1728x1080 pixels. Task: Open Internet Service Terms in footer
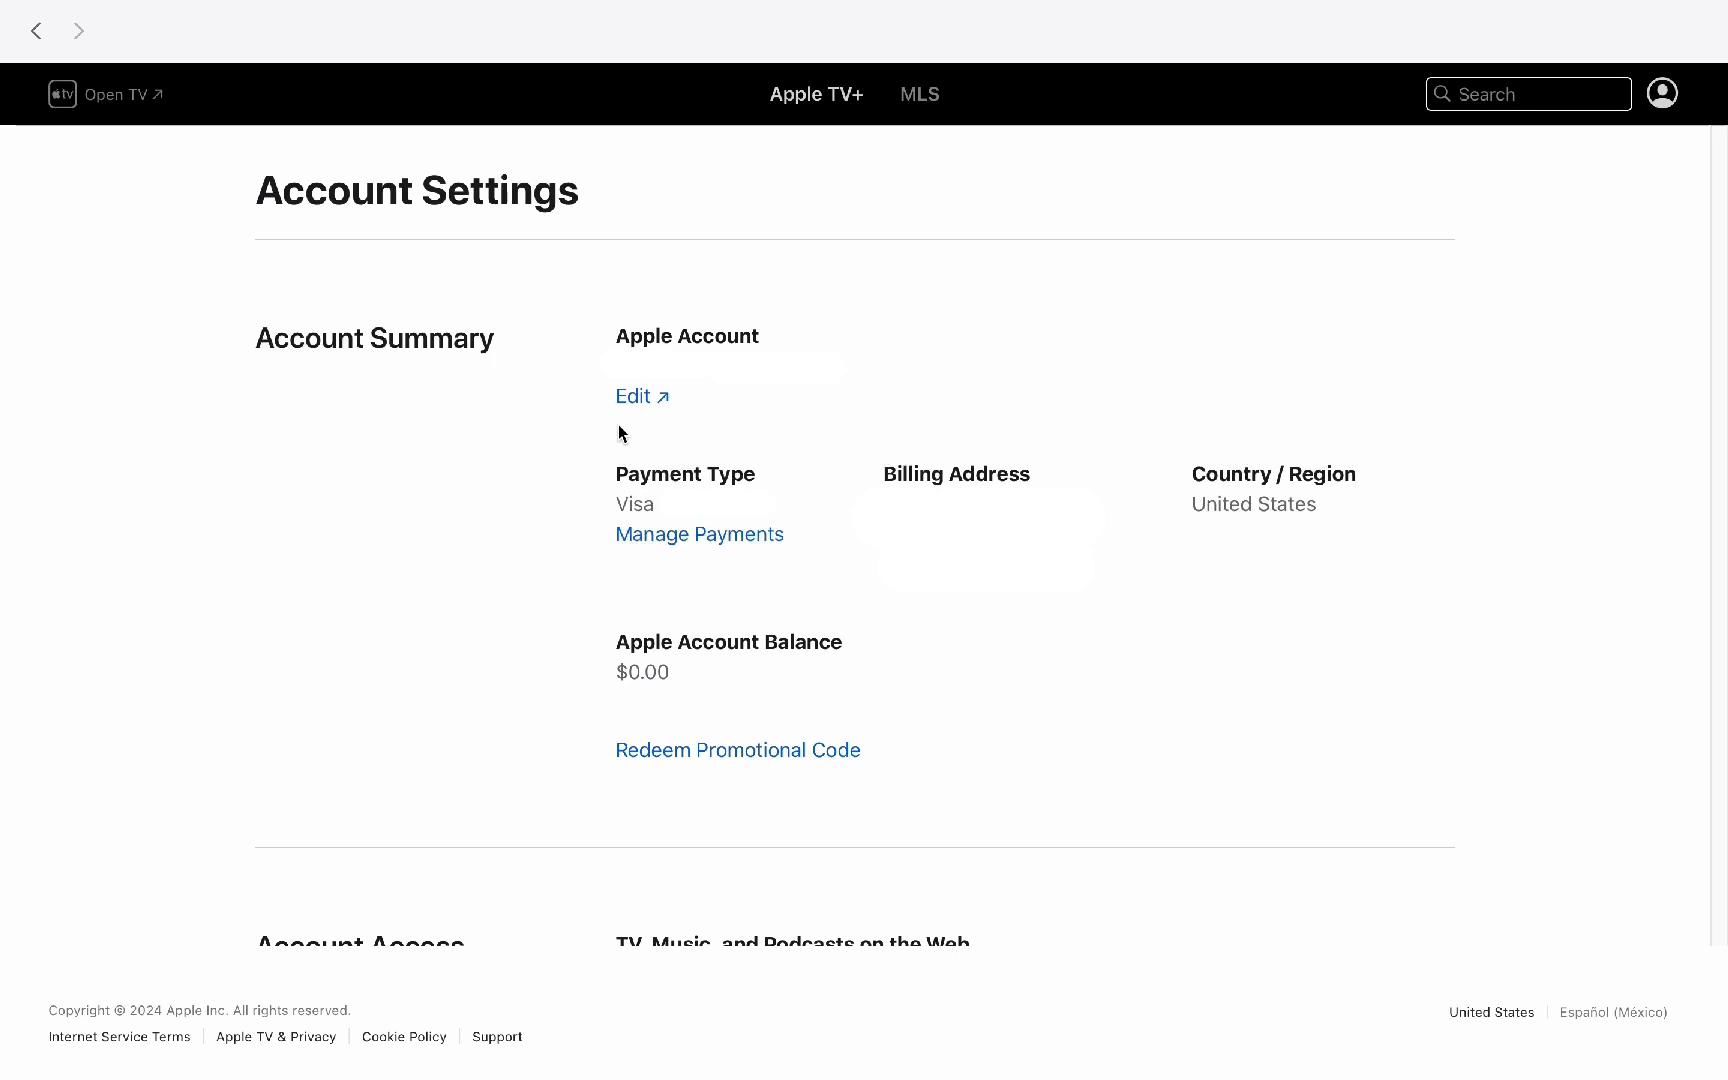click(x=119, y=1037)
